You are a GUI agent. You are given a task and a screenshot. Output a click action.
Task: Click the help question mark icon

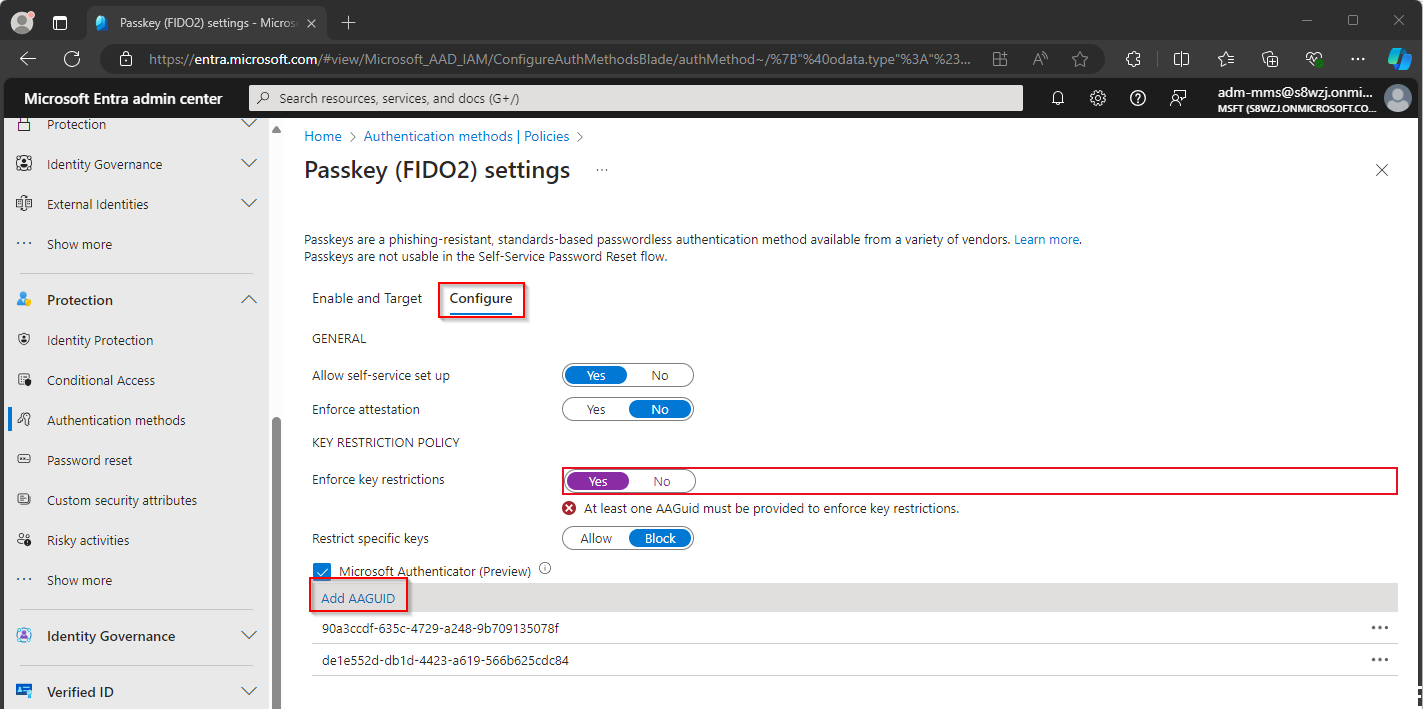(1137, 98)
